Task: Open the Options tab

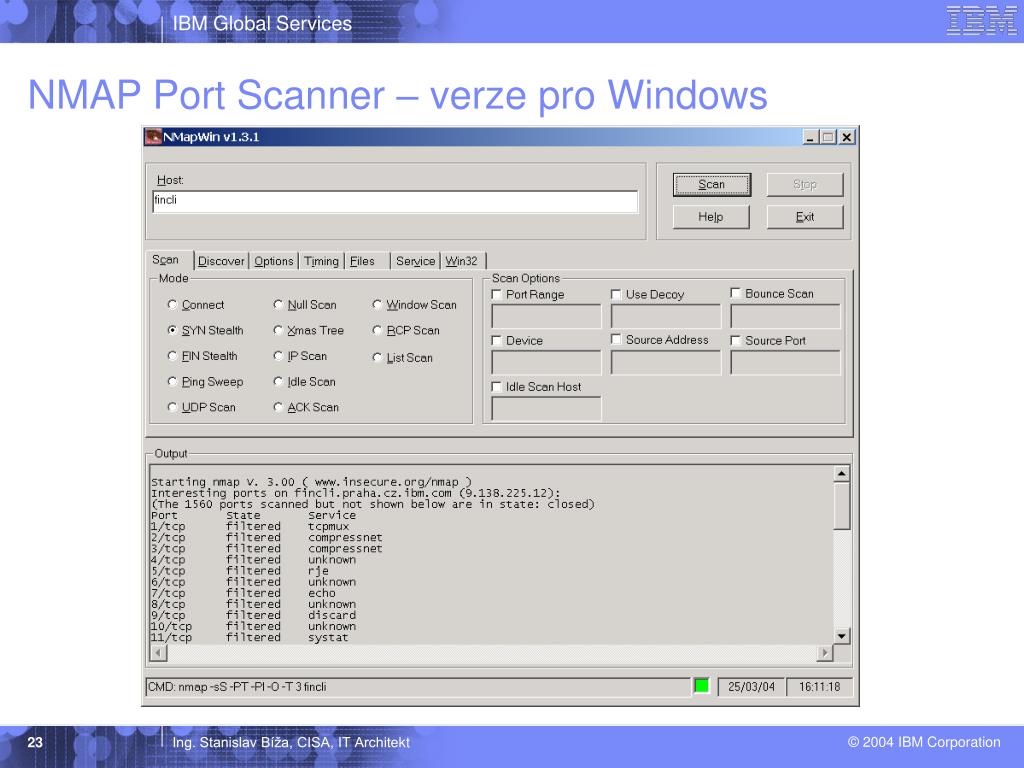Action: point(274,261)
